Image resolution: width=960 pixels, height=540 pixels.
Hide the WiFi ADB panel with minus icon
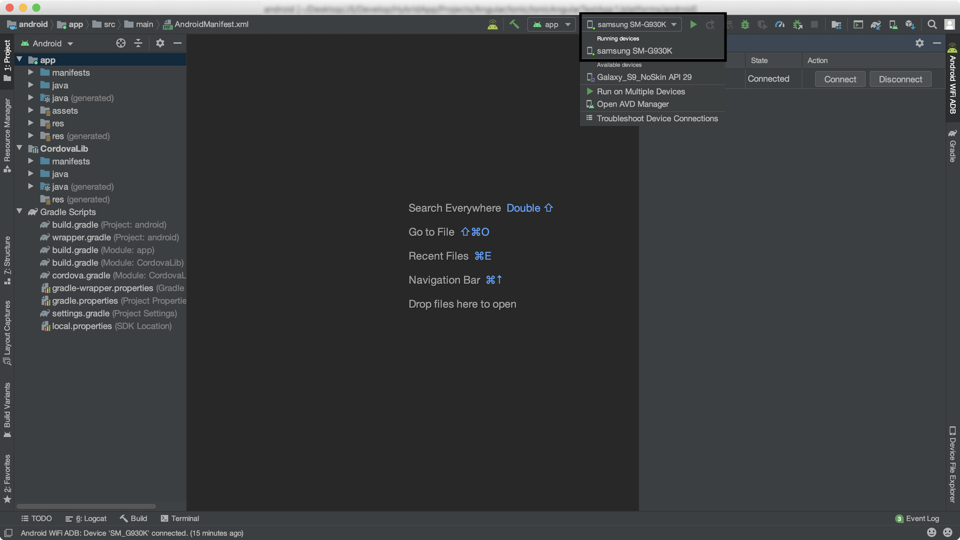[937, 43]
